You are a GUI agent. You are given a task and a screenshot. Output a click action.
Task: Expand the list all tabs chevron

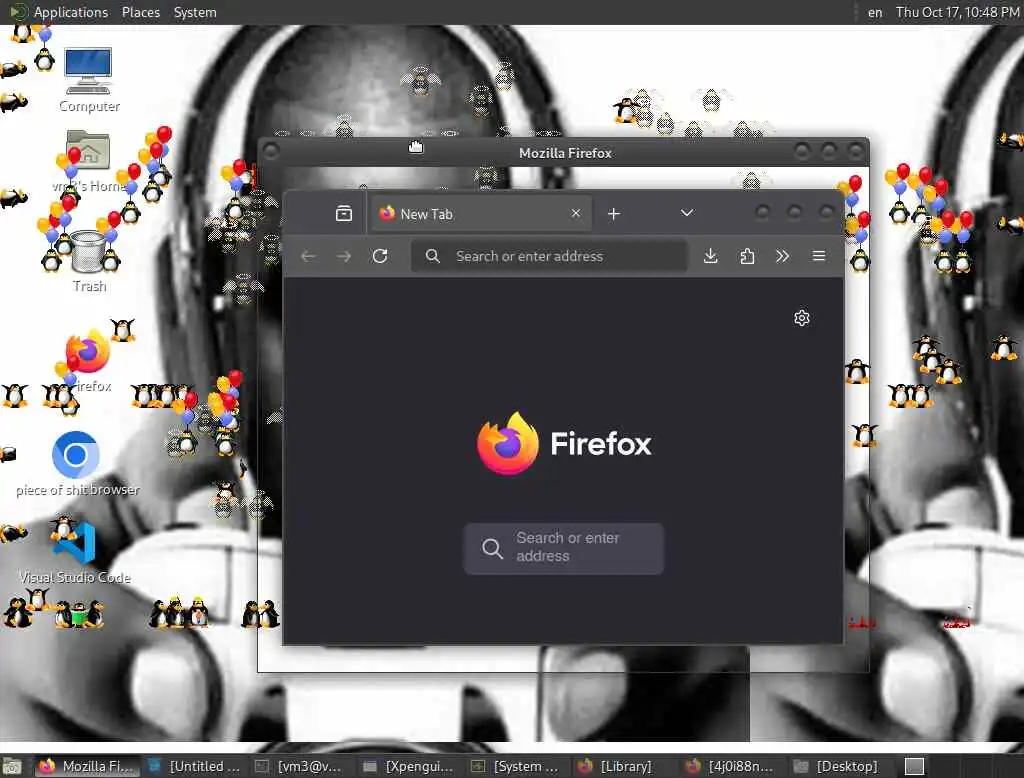pyautogui.click(x=686, y=213)
